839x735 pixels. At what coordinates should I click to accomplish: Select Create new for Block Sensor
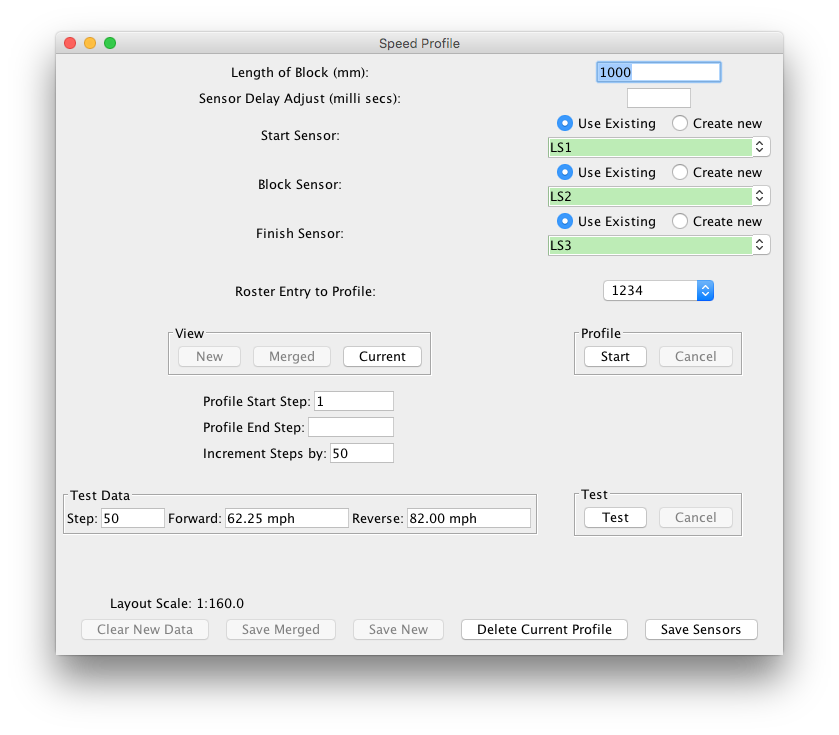tap(680, 172)
